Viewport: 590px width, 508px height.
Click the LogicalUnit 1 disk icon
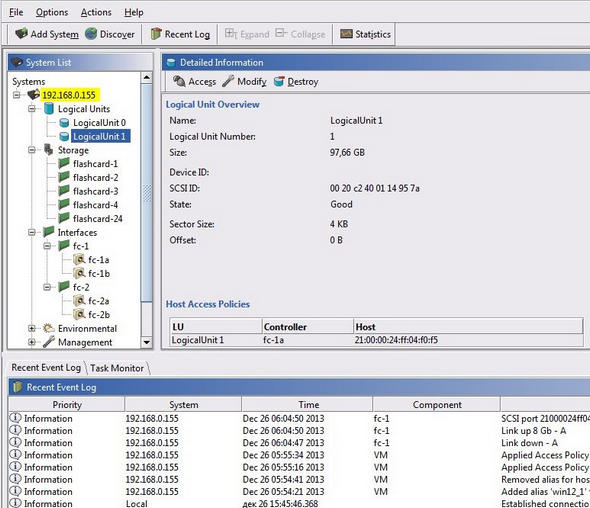(x=64, y=136)
